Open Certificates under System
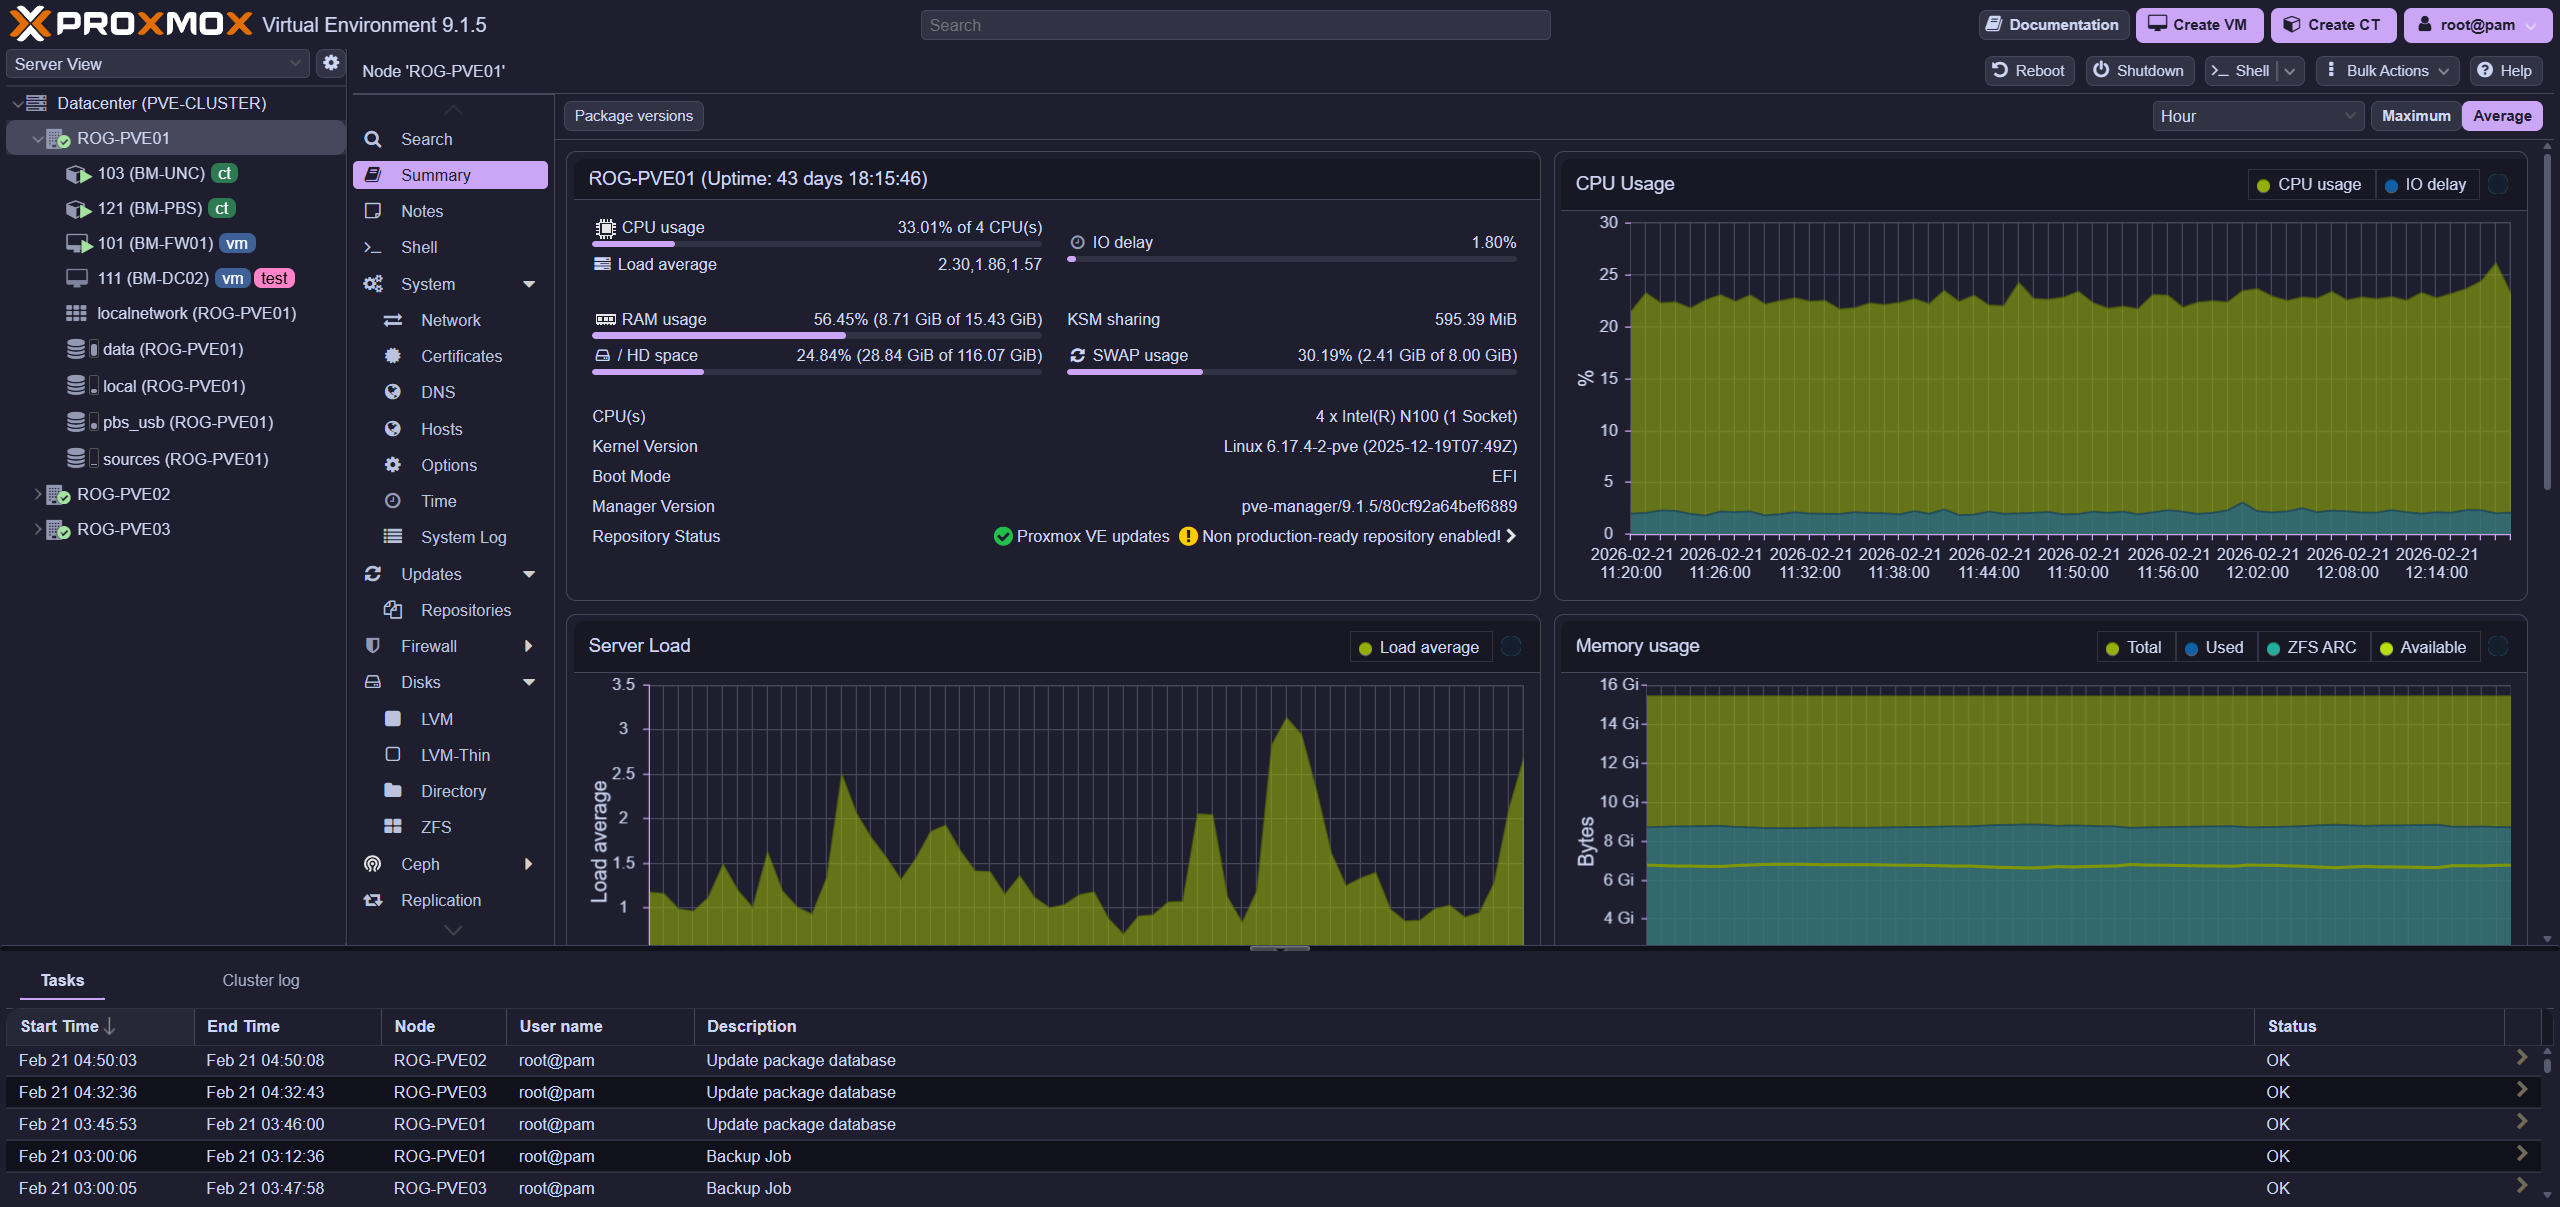The width and height of the screenshot is (2560, 1207). pyautogui.click(x=460, y=356)
